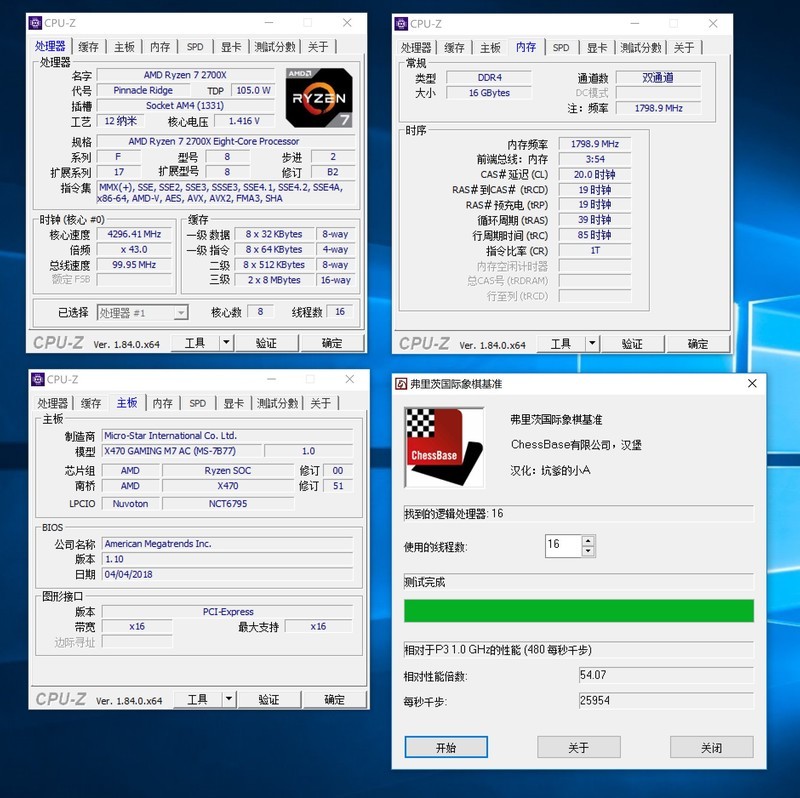Click 验证 button in memory CPU-Z window
This screenshot has height=798, width=800.
(x=632, y=344)
